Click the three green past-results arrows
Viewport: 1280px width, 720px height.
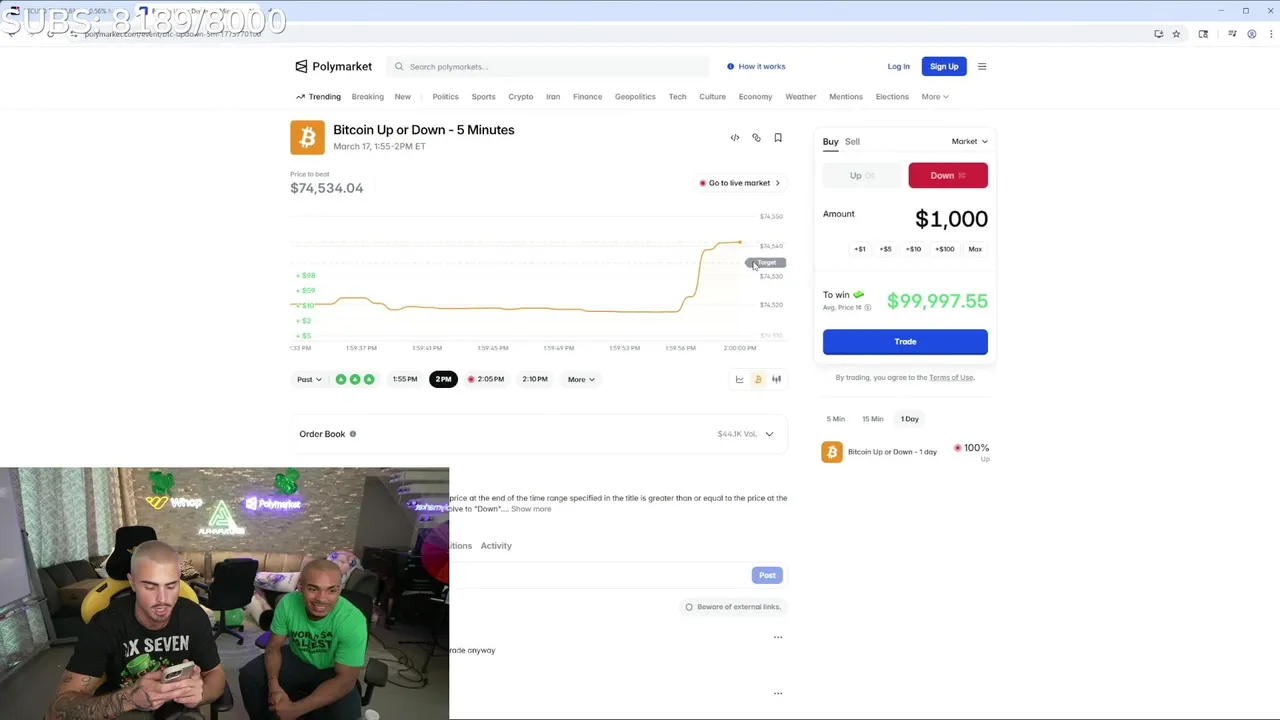point(355,379)
